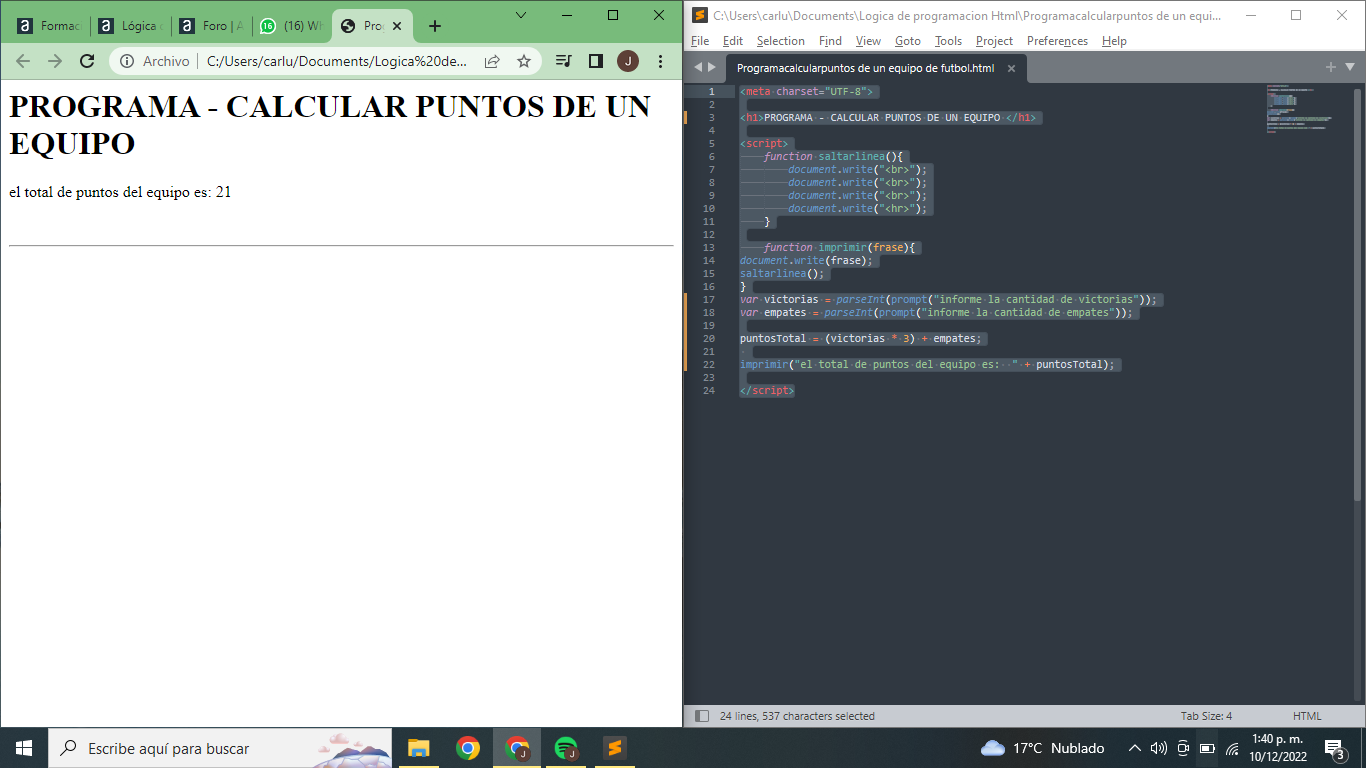This screenshot has height=768, width=1366.
Task: Go back in Chrome history
Action: point(23,61)
